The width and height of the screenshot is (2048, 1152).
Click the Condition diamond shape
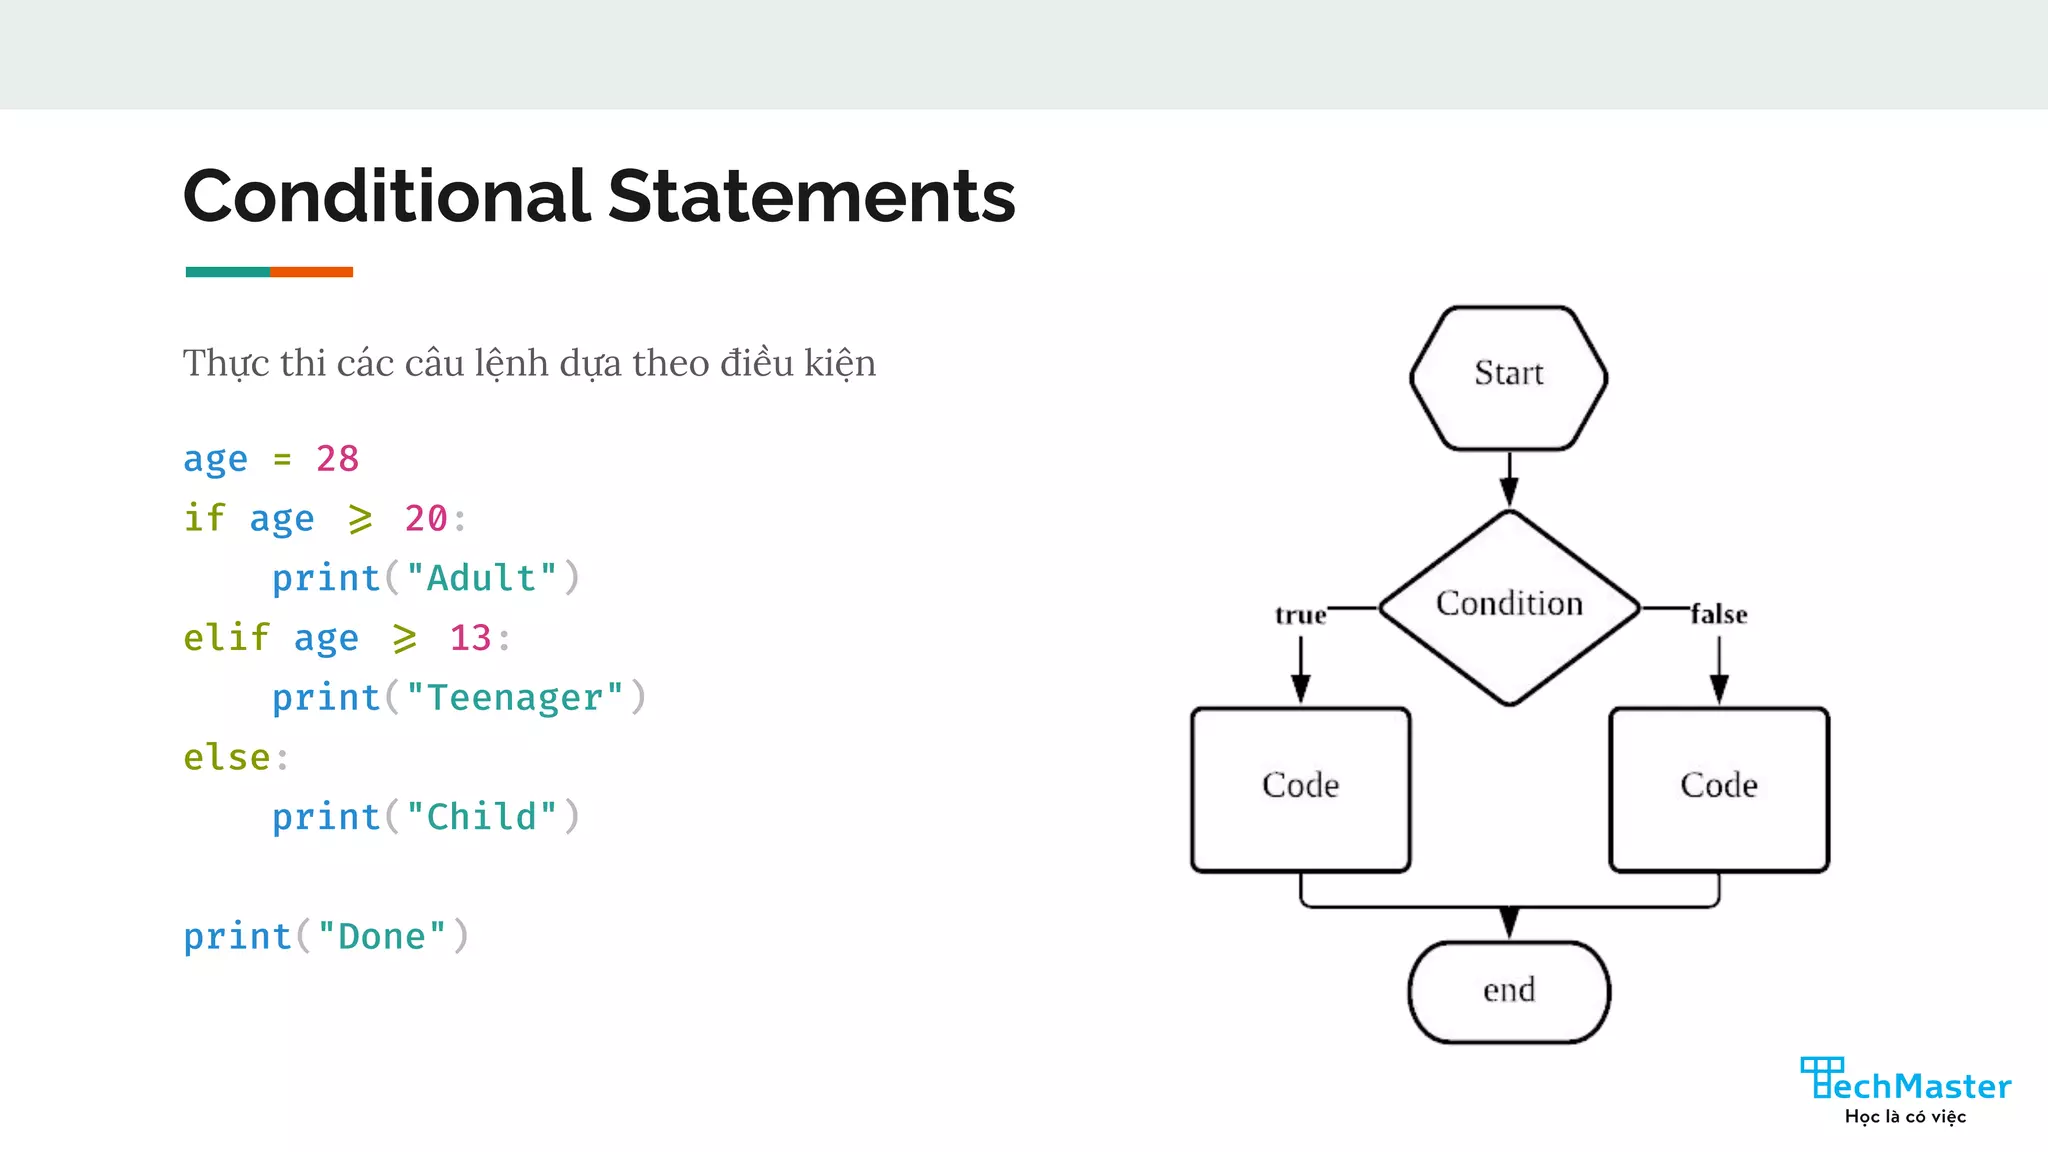[1508, 606]
